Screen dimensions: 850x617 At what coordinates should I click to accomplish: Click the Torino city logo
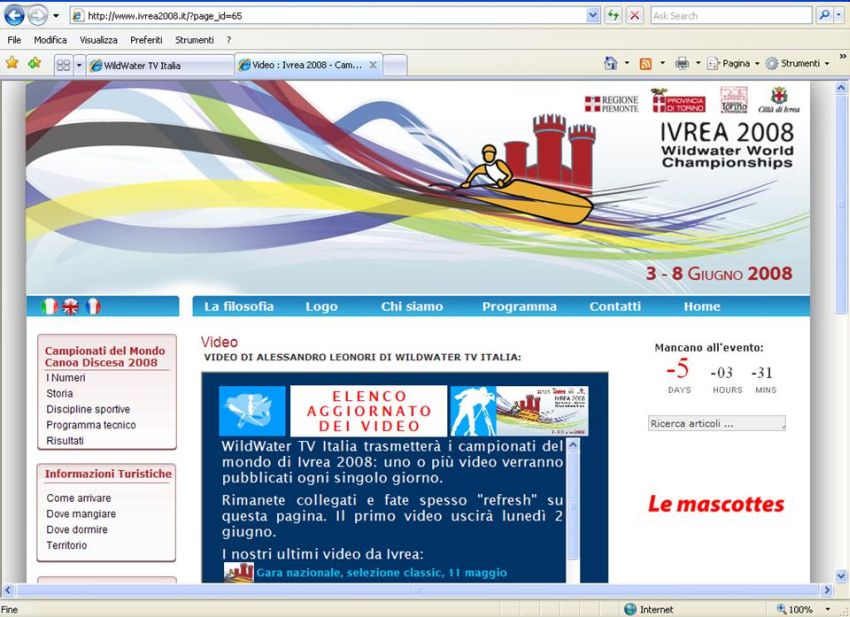733,100
